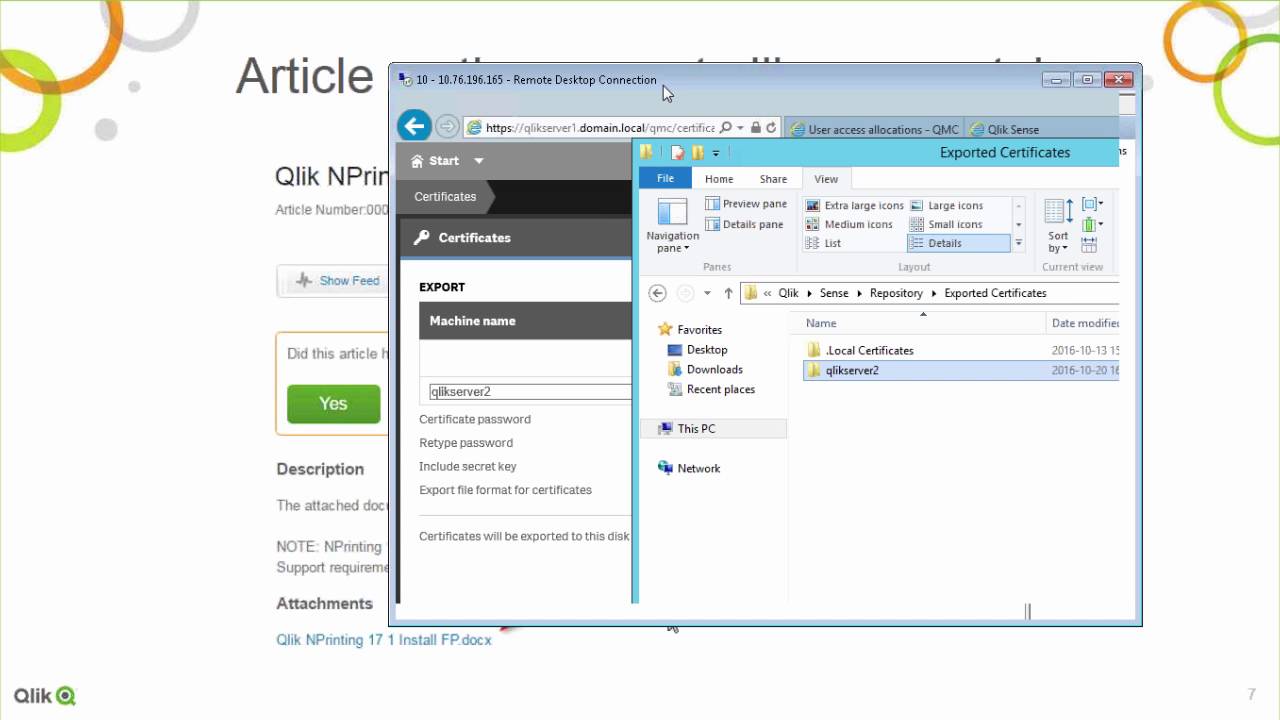Viewport: 1280px width, 720px height.
Task: Click Certificates breadcrumb in QMC
Action: pyautogui.click(x=445, y=197)
